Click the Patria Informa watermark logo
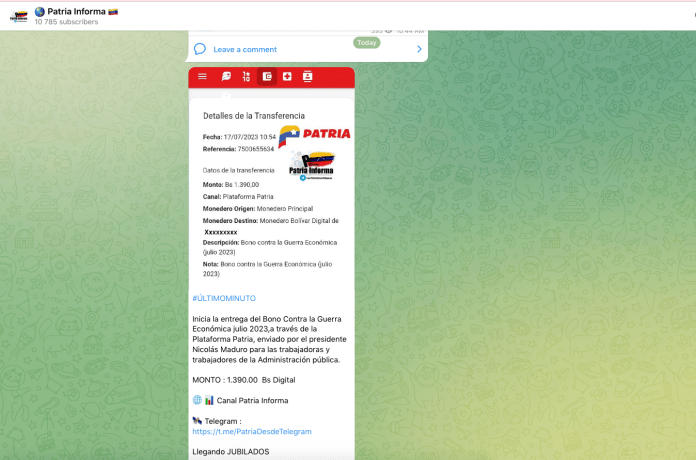Image resolution: width=696 pixels, height=460 pixels. [312, 167]
